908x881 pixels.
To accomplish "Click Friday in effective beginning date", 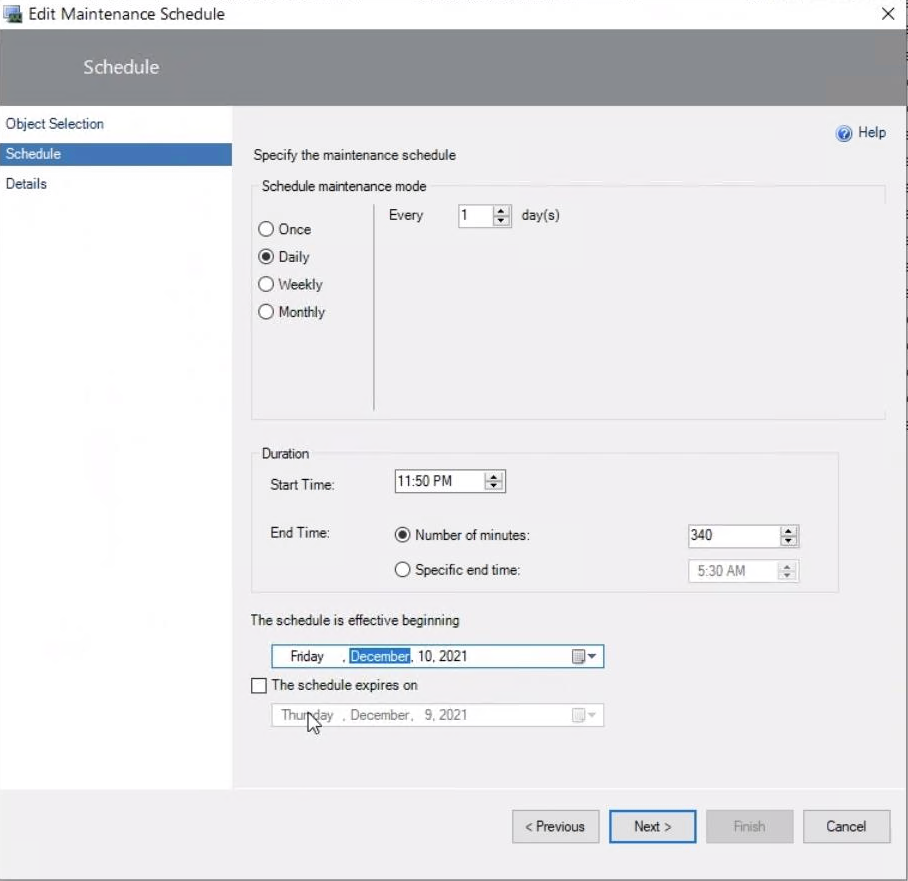I will [x=307, y=656].
